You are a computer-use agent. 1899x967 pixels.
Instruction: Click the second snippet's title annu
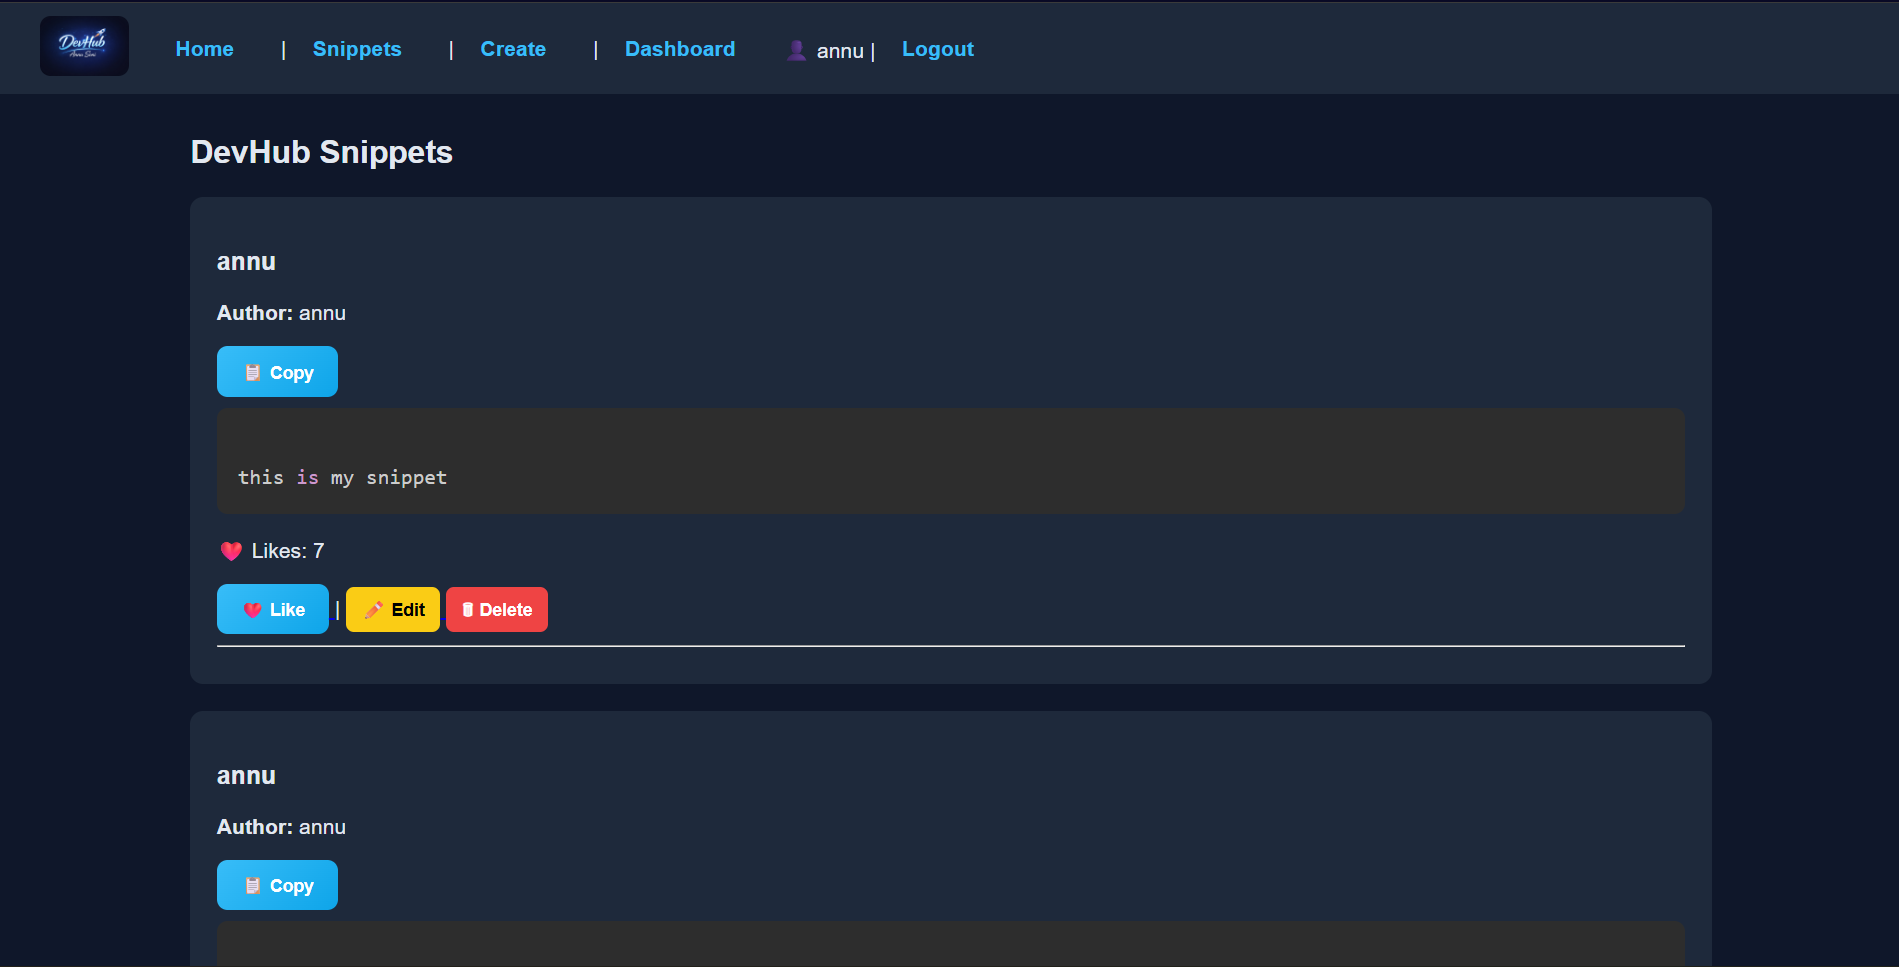(x=246, y=776)
